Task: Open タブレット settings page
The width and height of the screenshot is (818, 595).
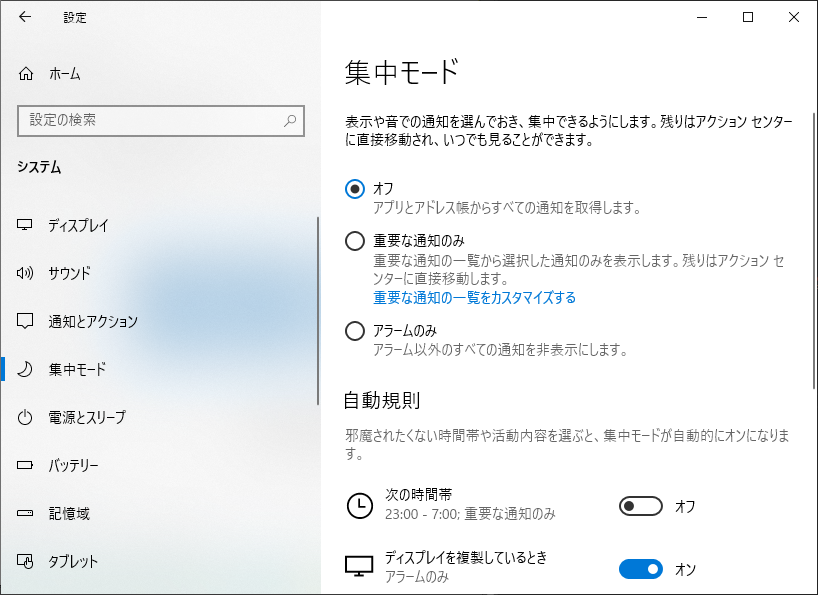Action: click(159, 561)
